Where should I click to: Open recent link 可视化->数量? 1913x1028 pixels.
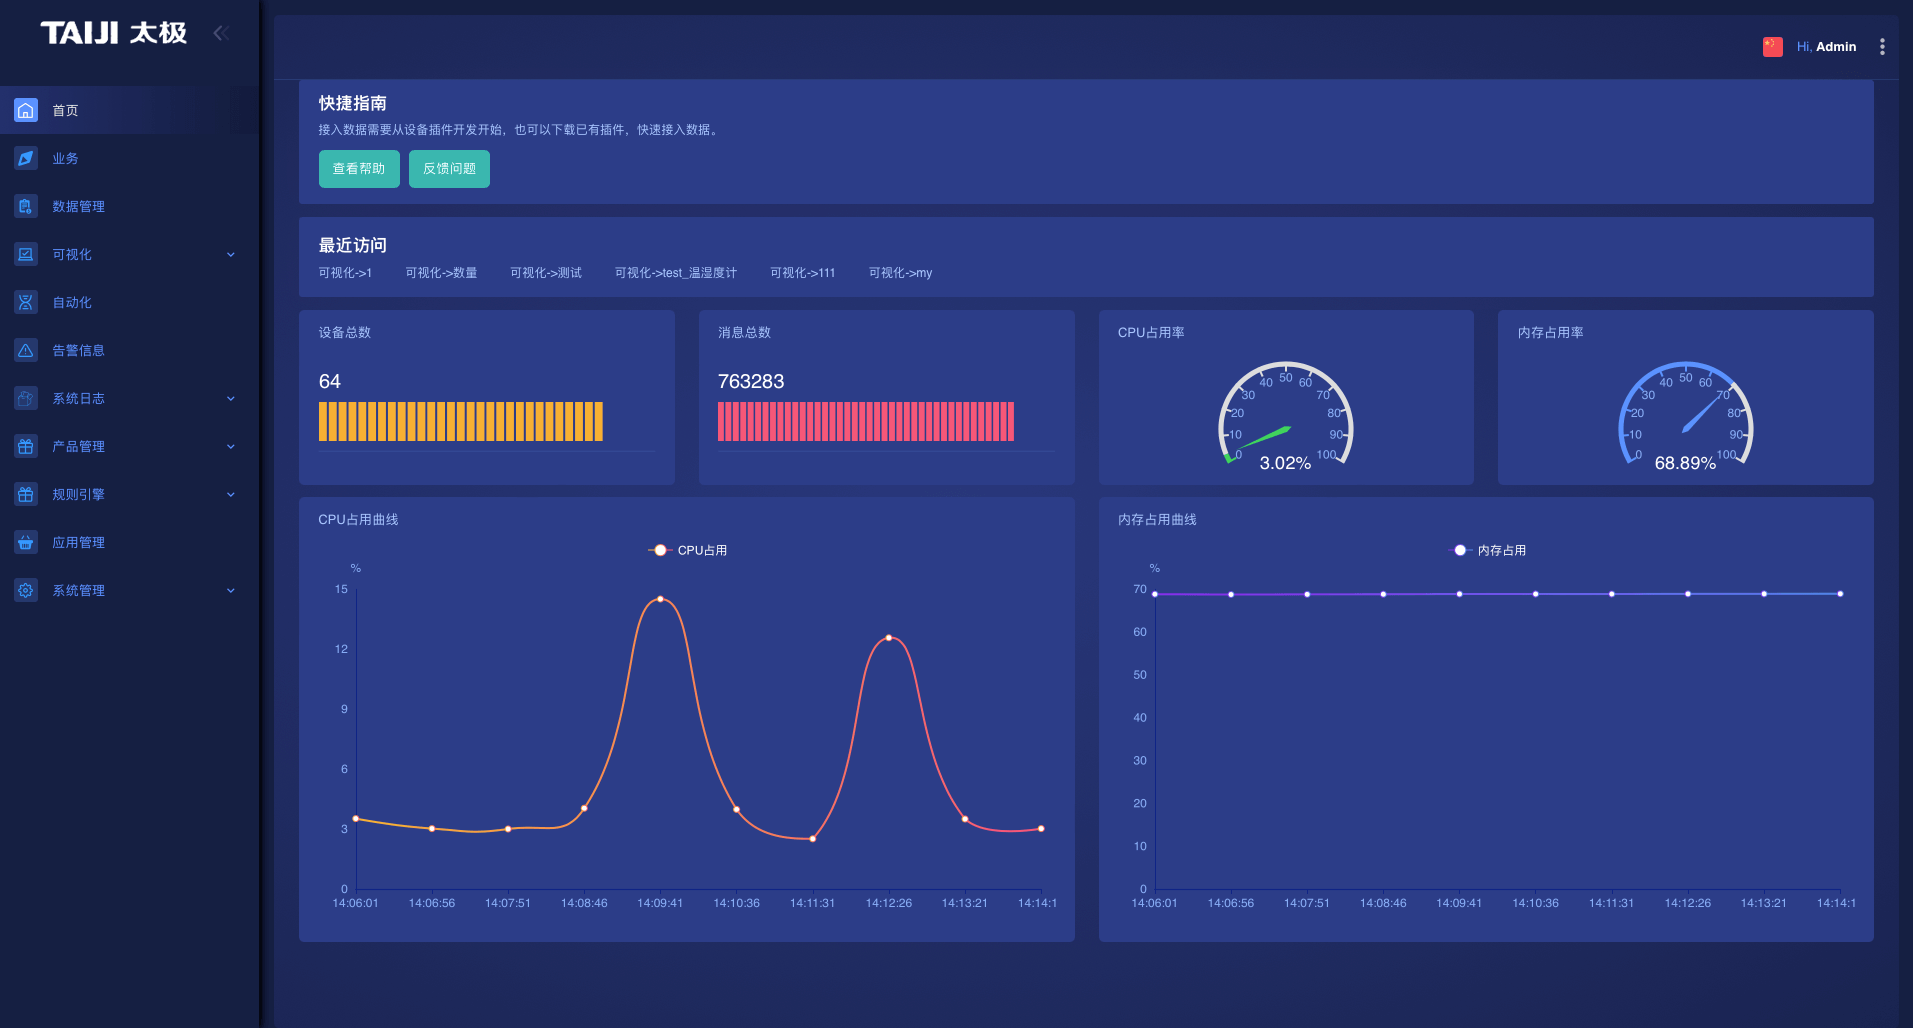(441, 273)
